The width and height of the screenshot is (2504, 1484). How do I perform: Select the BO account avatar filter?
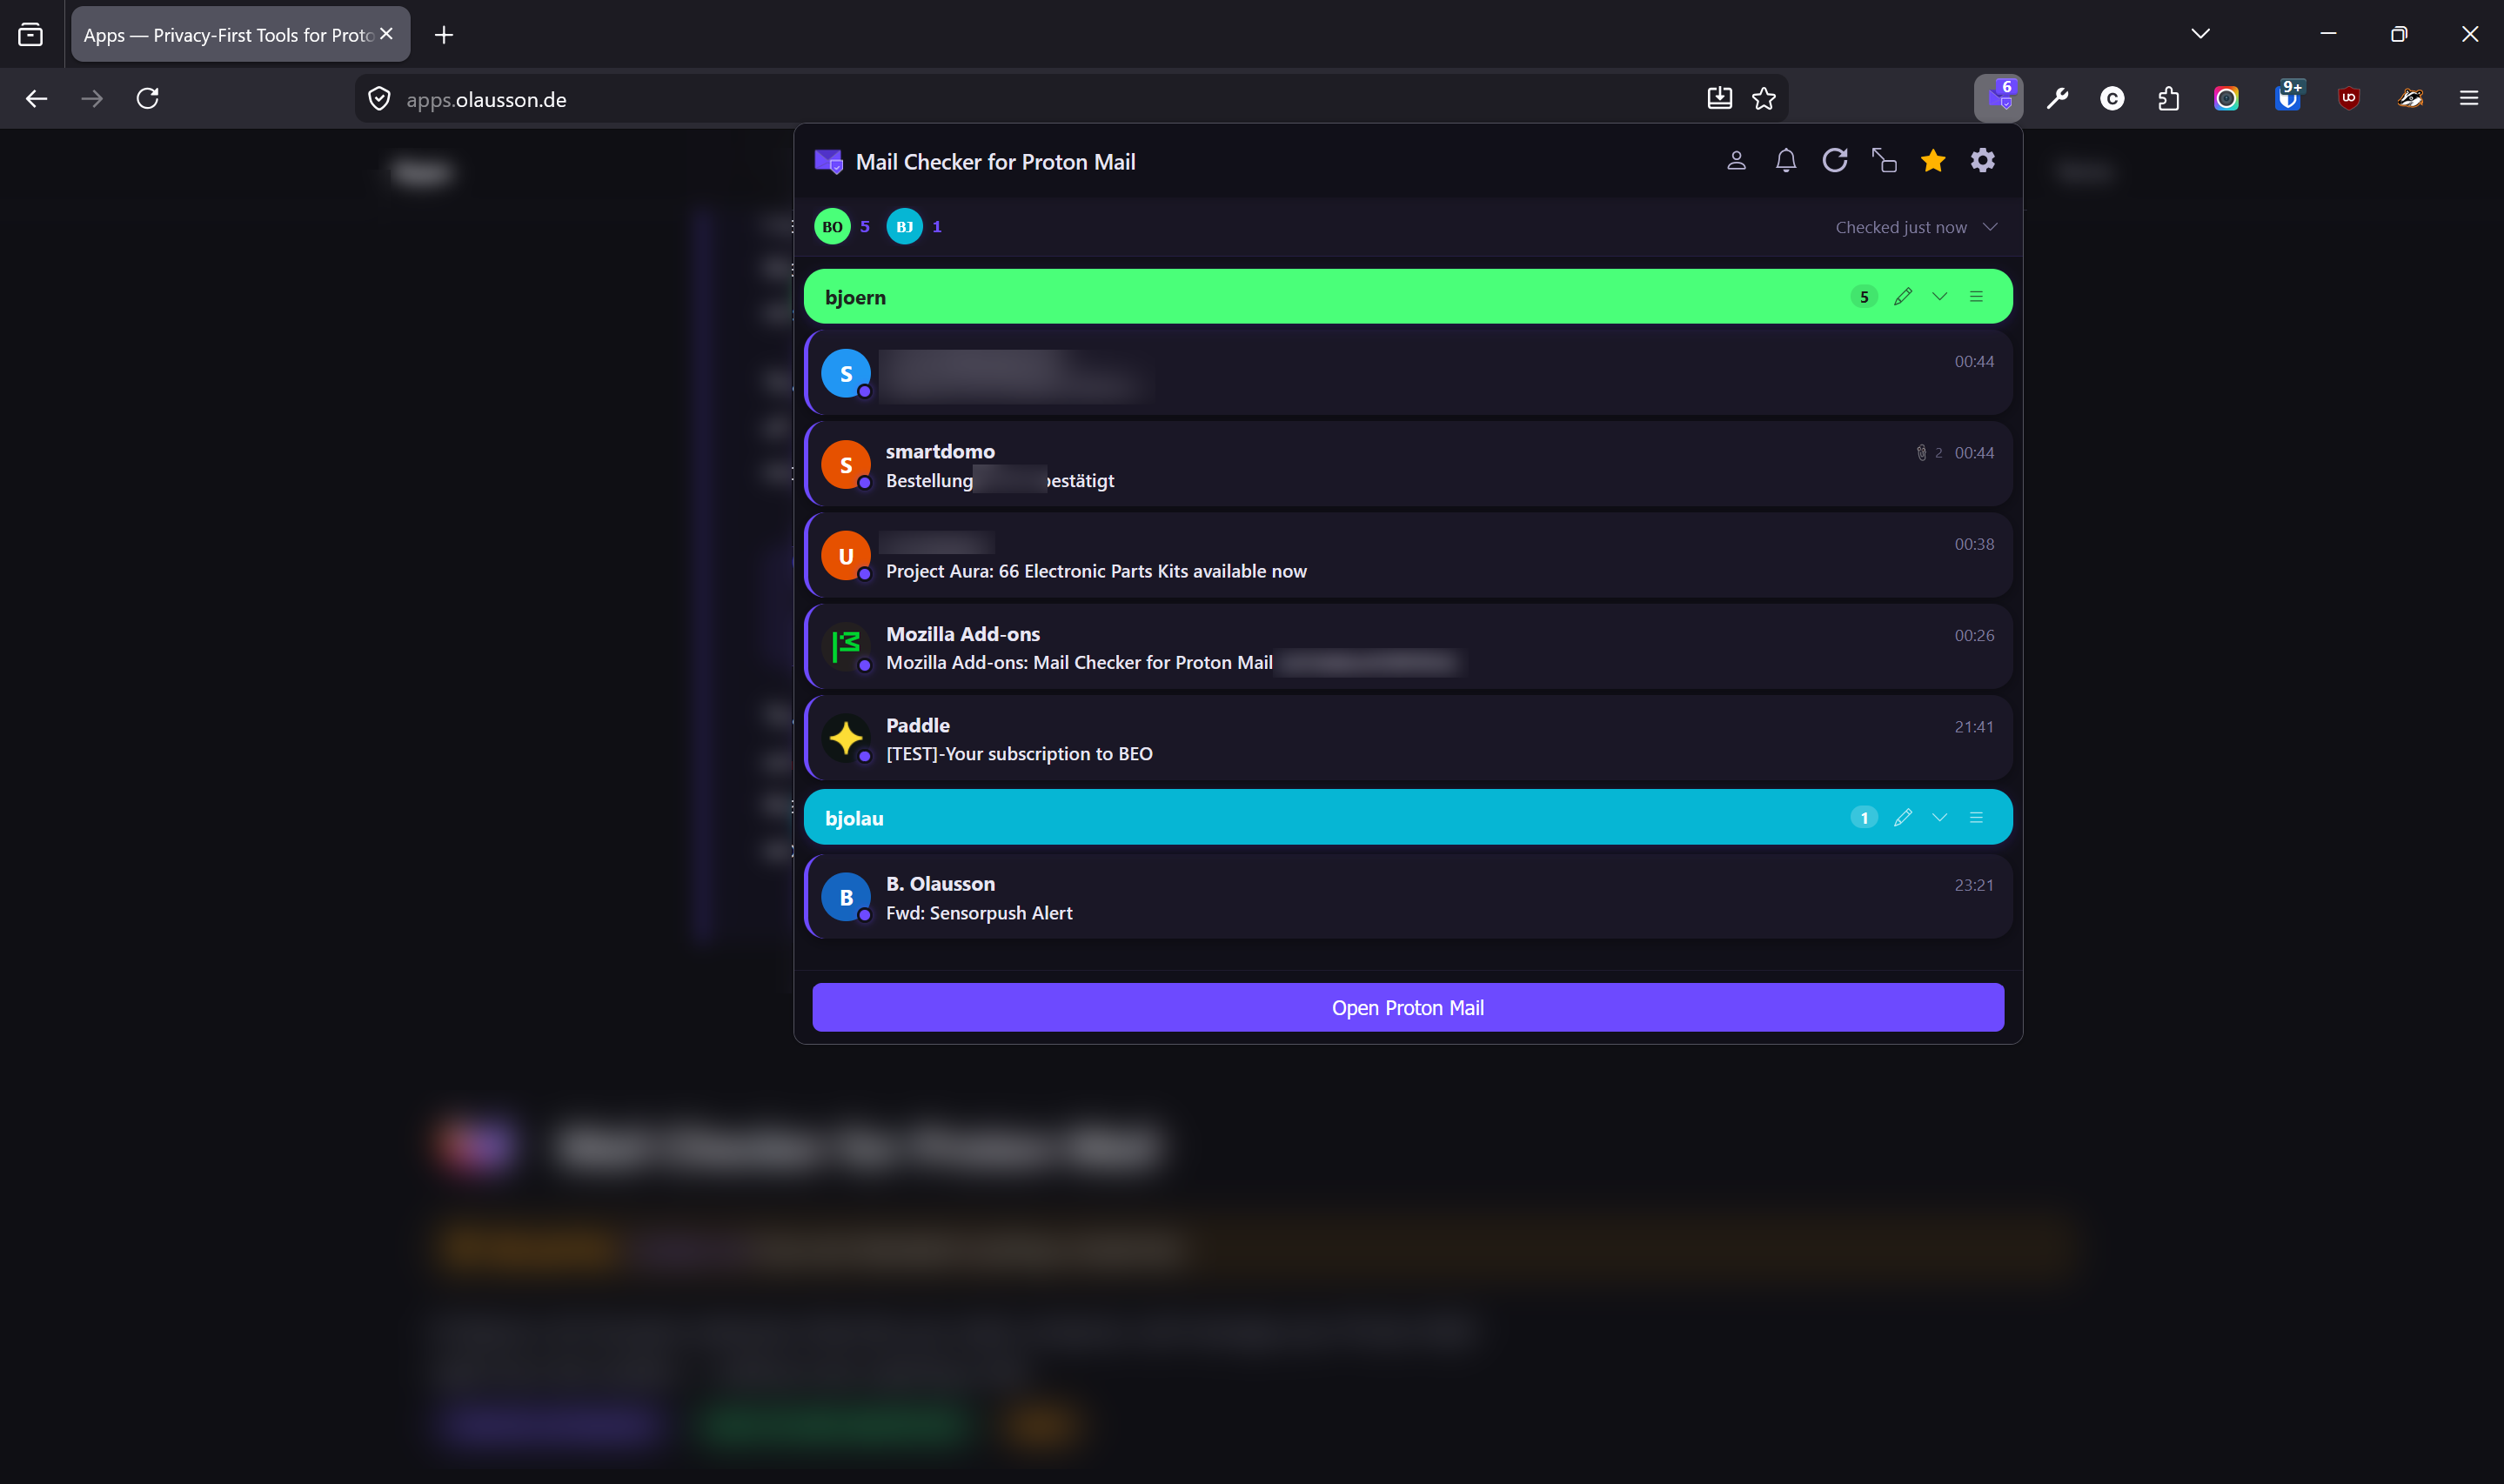(832, 227)
